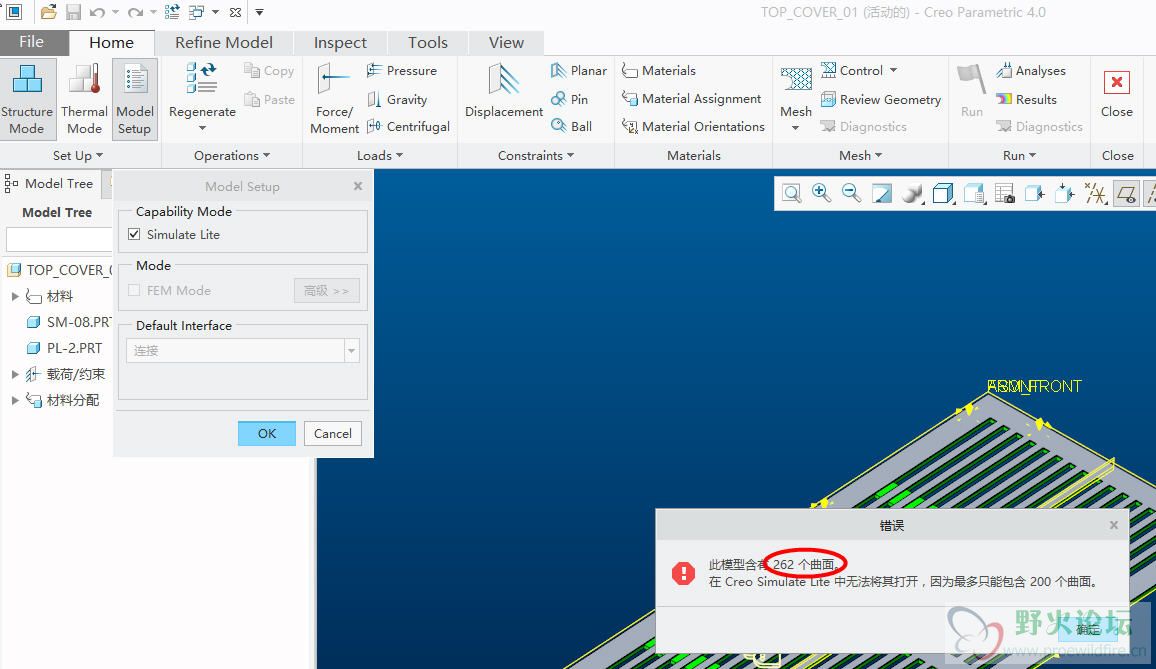
Task: Switch to the Tools tab
Action: pos(428,43)
